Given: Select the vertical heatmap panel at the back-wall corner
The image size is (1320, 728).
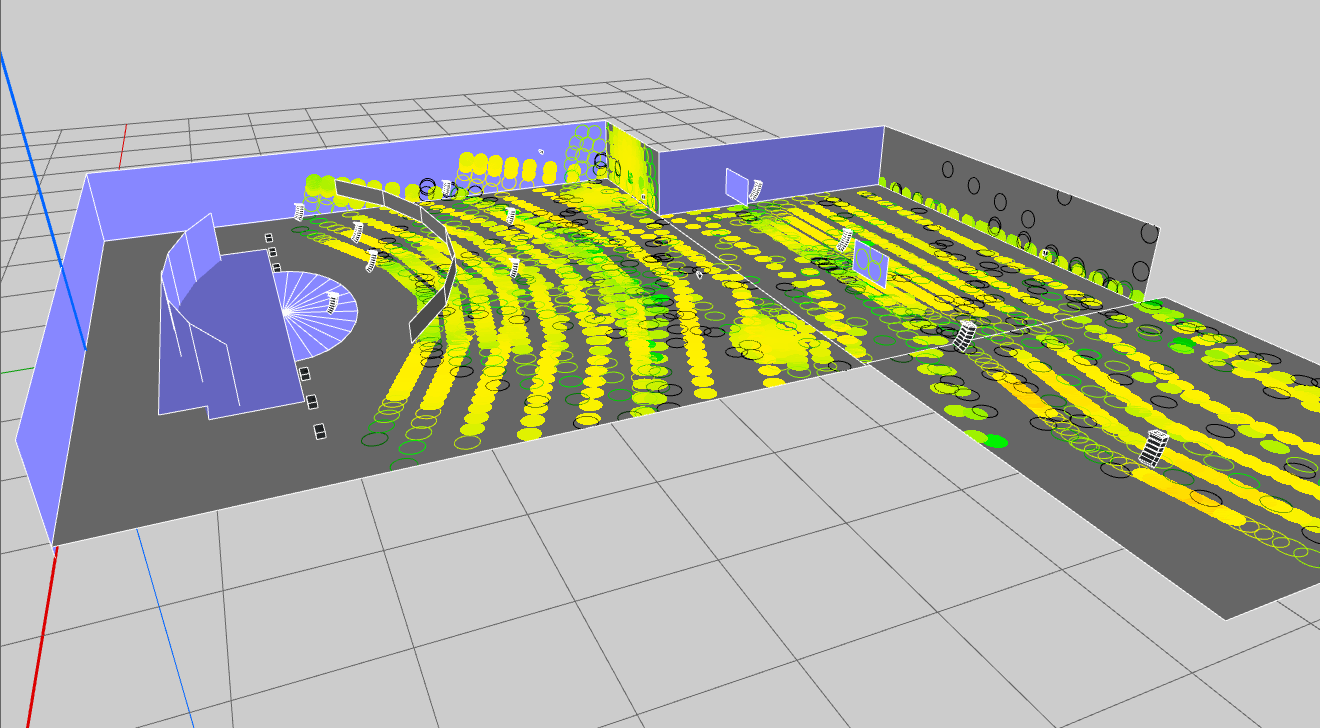Looking at the screenshot, I should 631,165.
